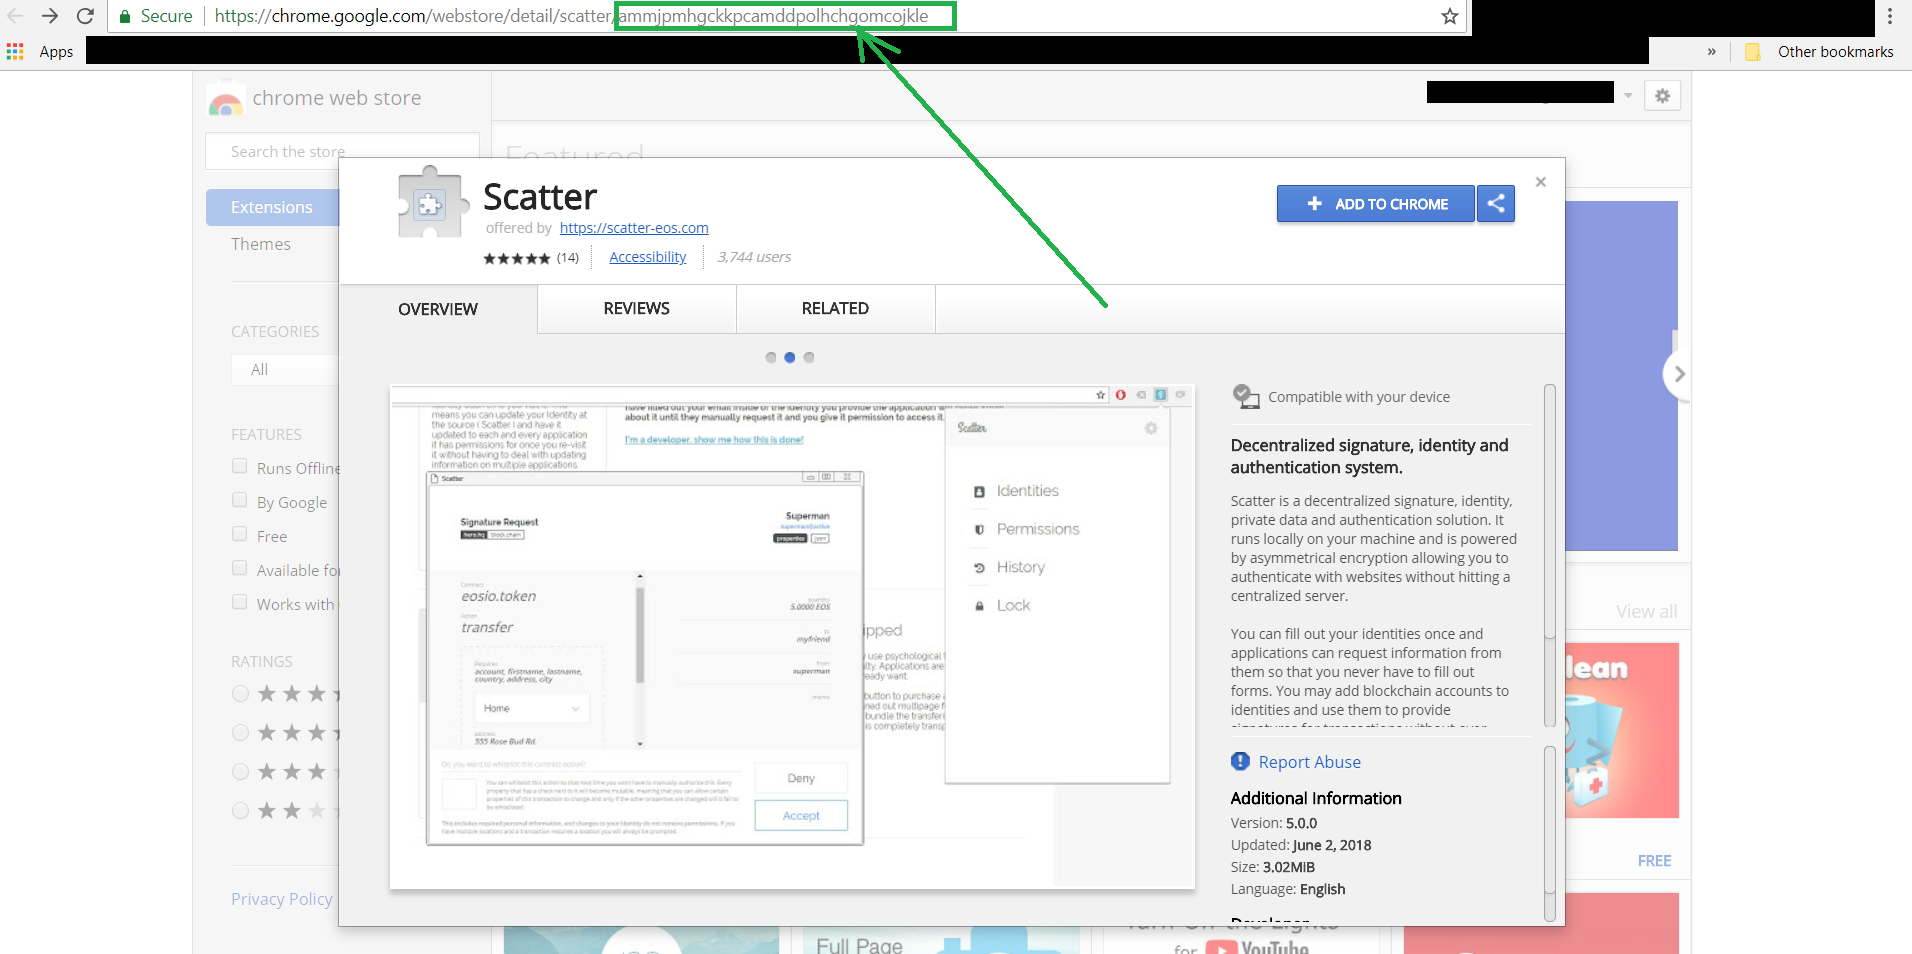This screenshot has width=1912, height=954.
Task: Click the next featured carousel arrow
Action: (x=1679, y=374)
